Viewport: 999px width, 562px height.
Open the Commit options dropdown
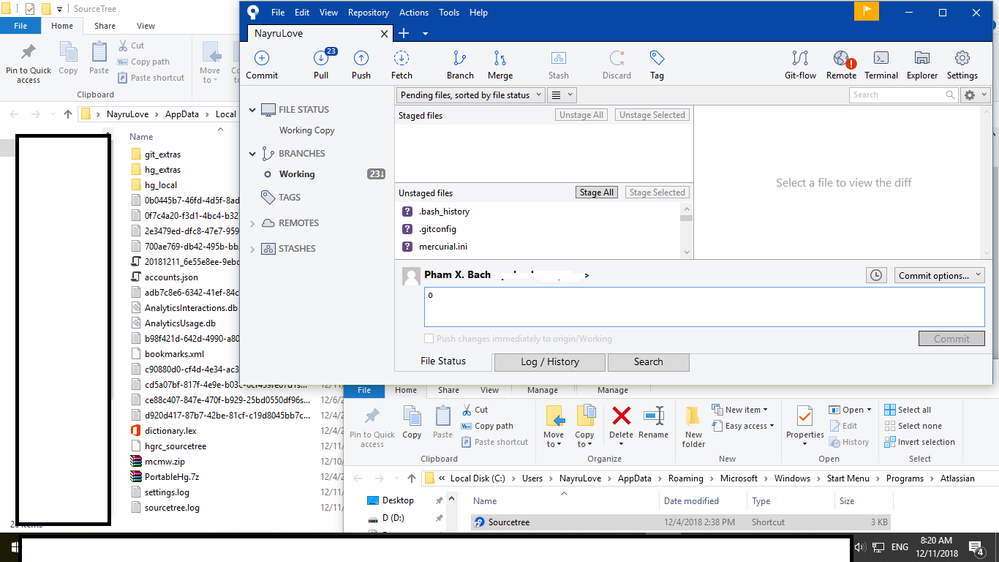[938, 275]
